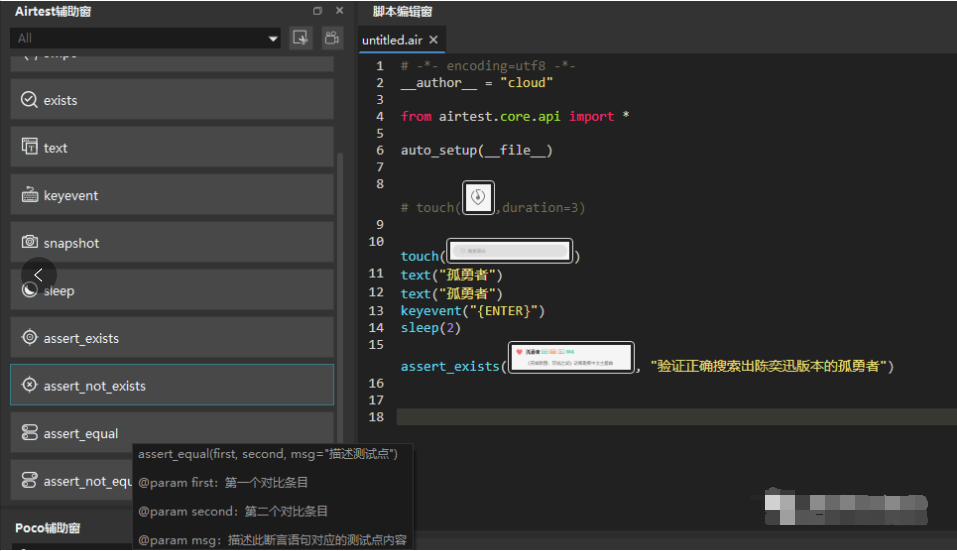Image resolution: width=957 pixels, height=551 pixels.
Task: Click text("孤勇者") on line 12
Action: point(451,294)
